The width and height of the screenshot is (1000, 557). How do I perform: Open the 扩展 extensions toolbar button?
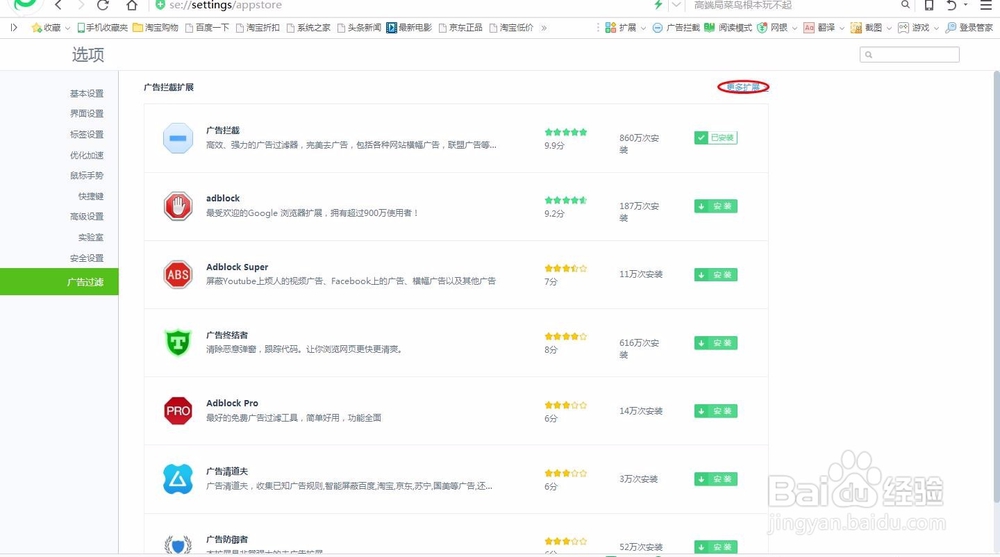point(621,27)
